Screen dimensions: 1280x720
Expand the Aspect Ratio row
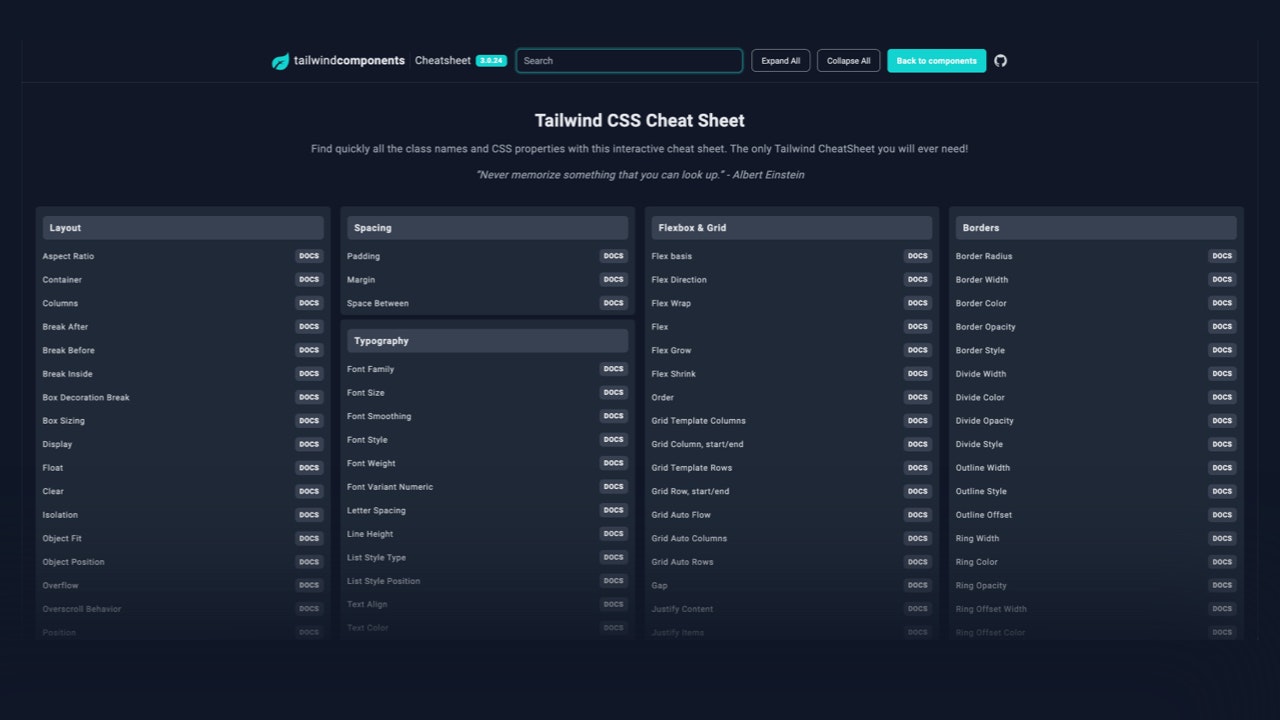(182, 256)
